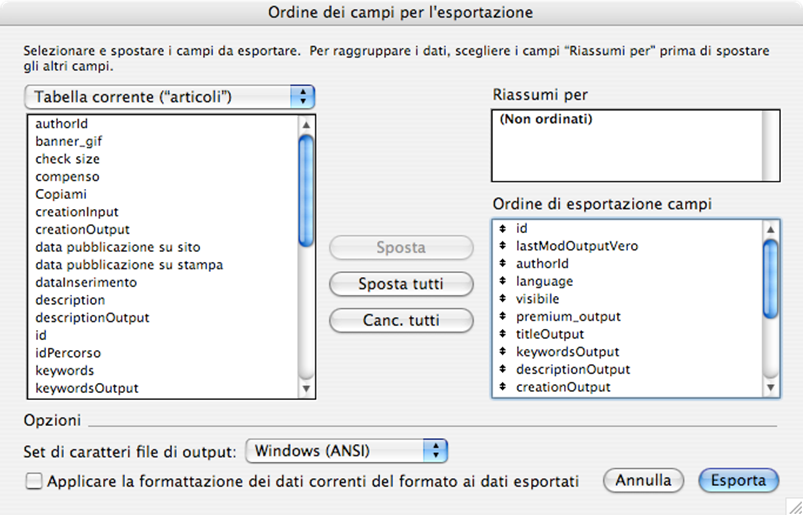
Task: Select the (Non ordinati) summary entry
Action: pos(546,119)
